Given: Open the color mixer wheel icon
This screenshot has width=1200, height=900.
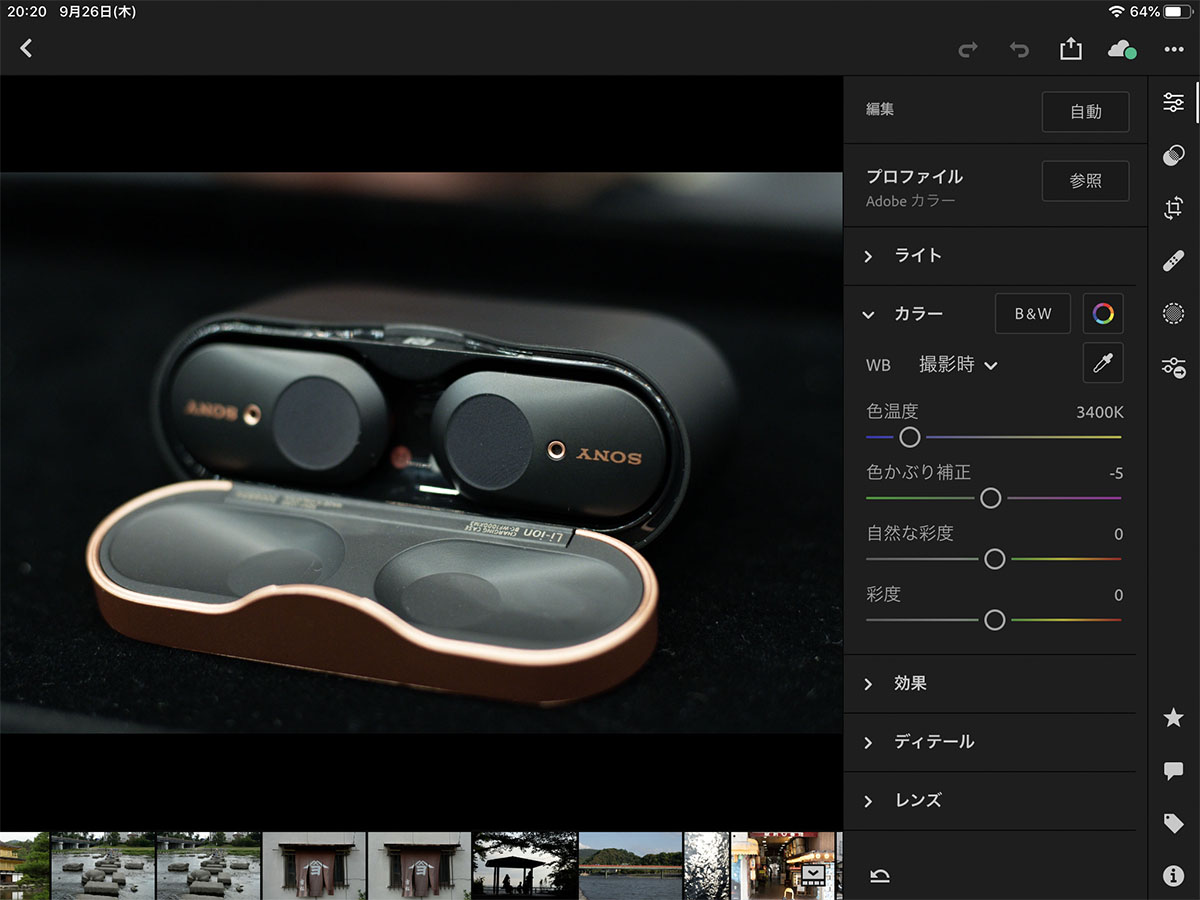Looking at the screenshot, I should click(x=1103, y=314).
